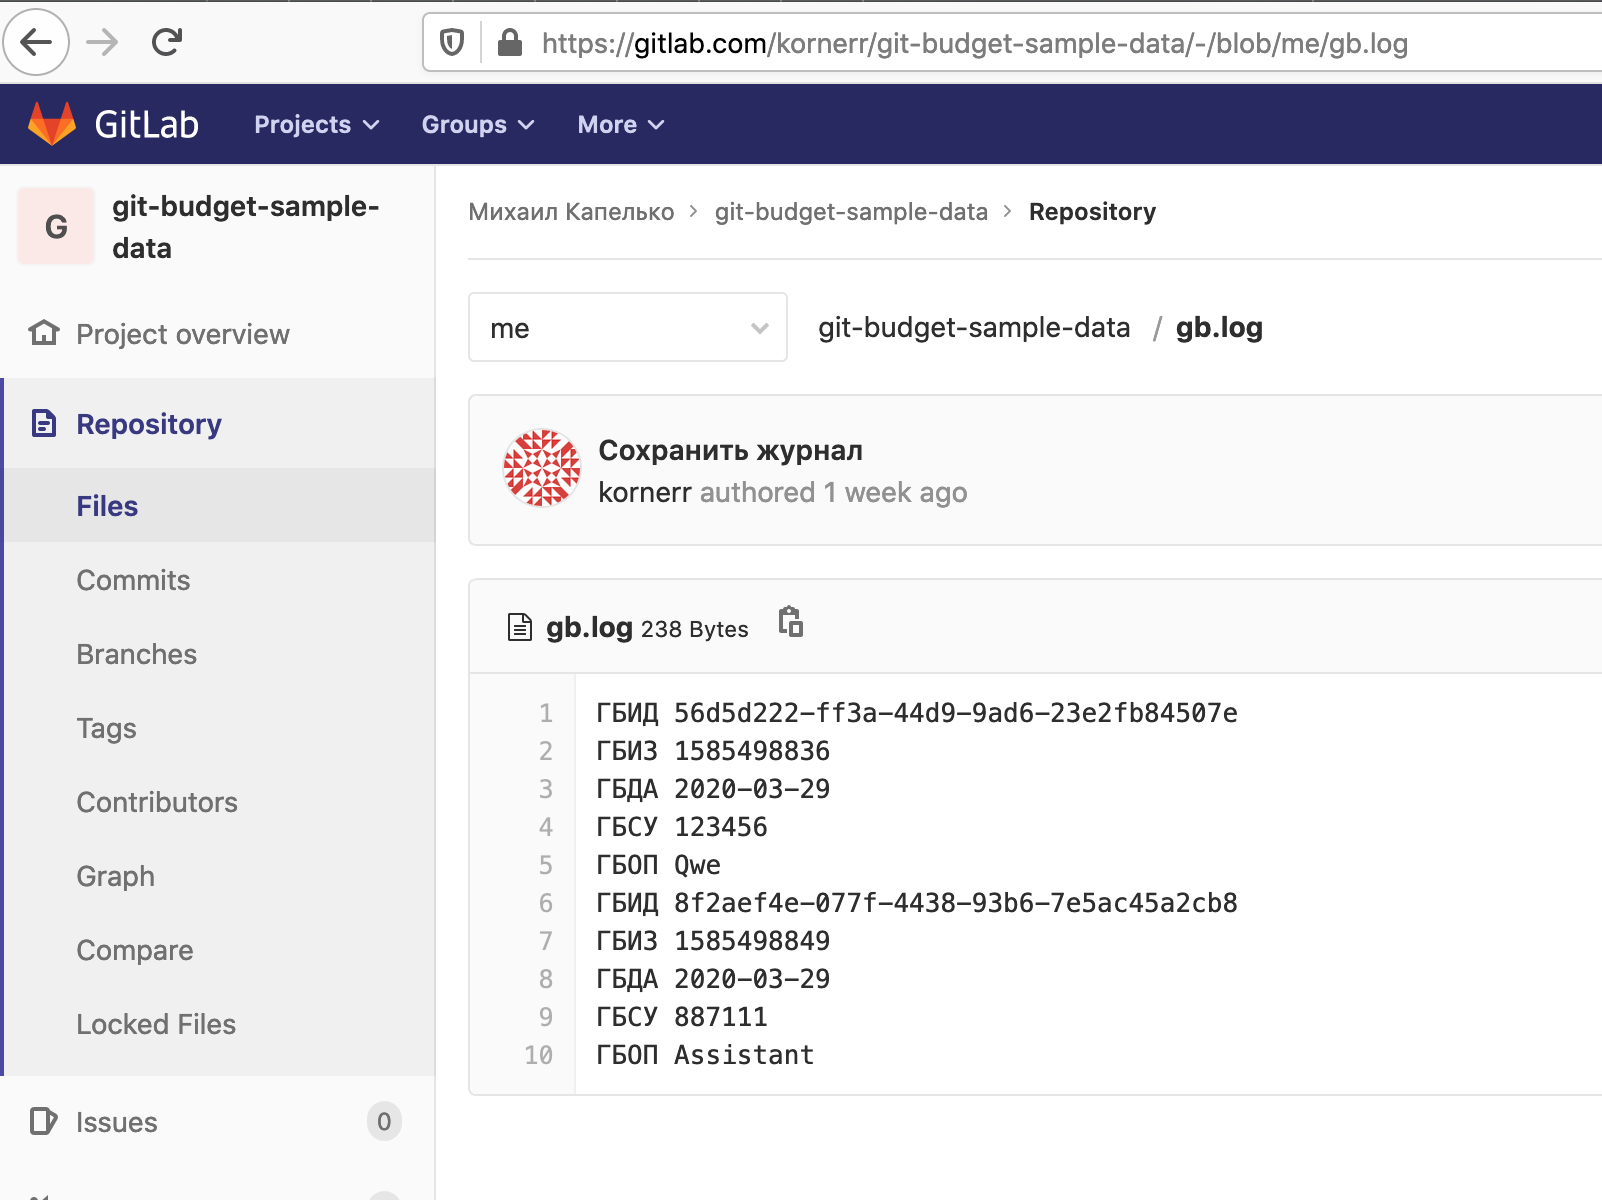Open the 'me' branch selector

627,327
